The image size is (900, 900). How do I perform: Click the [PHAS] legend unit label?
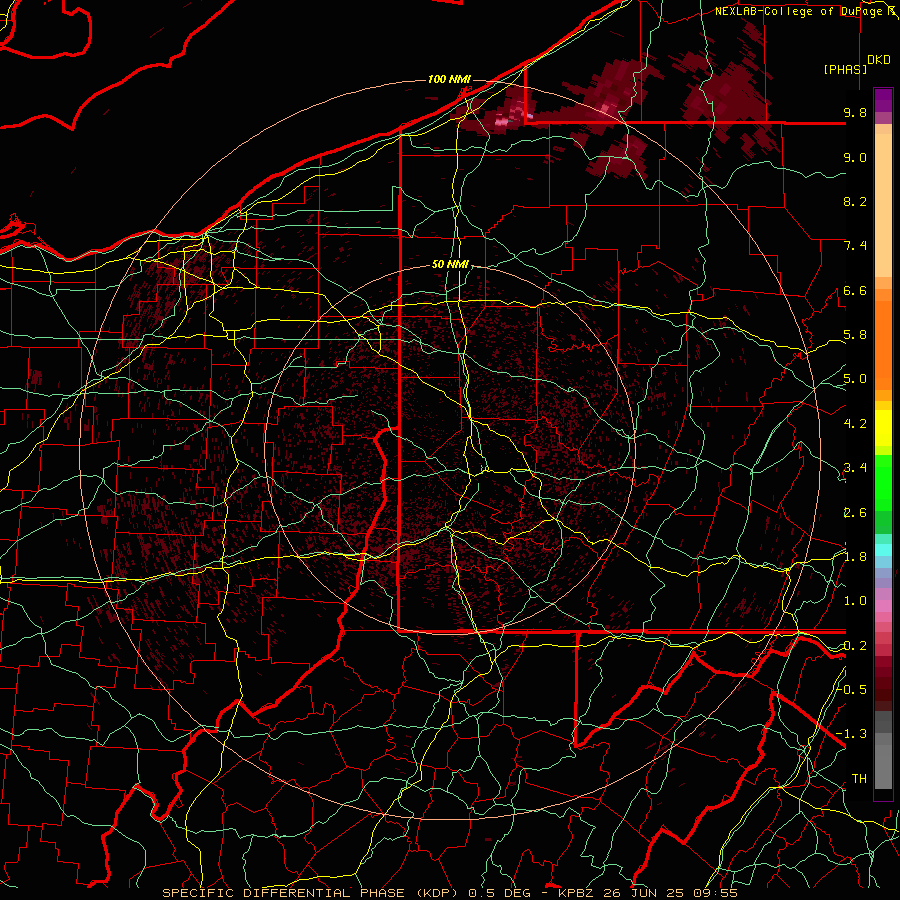[x=845, y=69]
